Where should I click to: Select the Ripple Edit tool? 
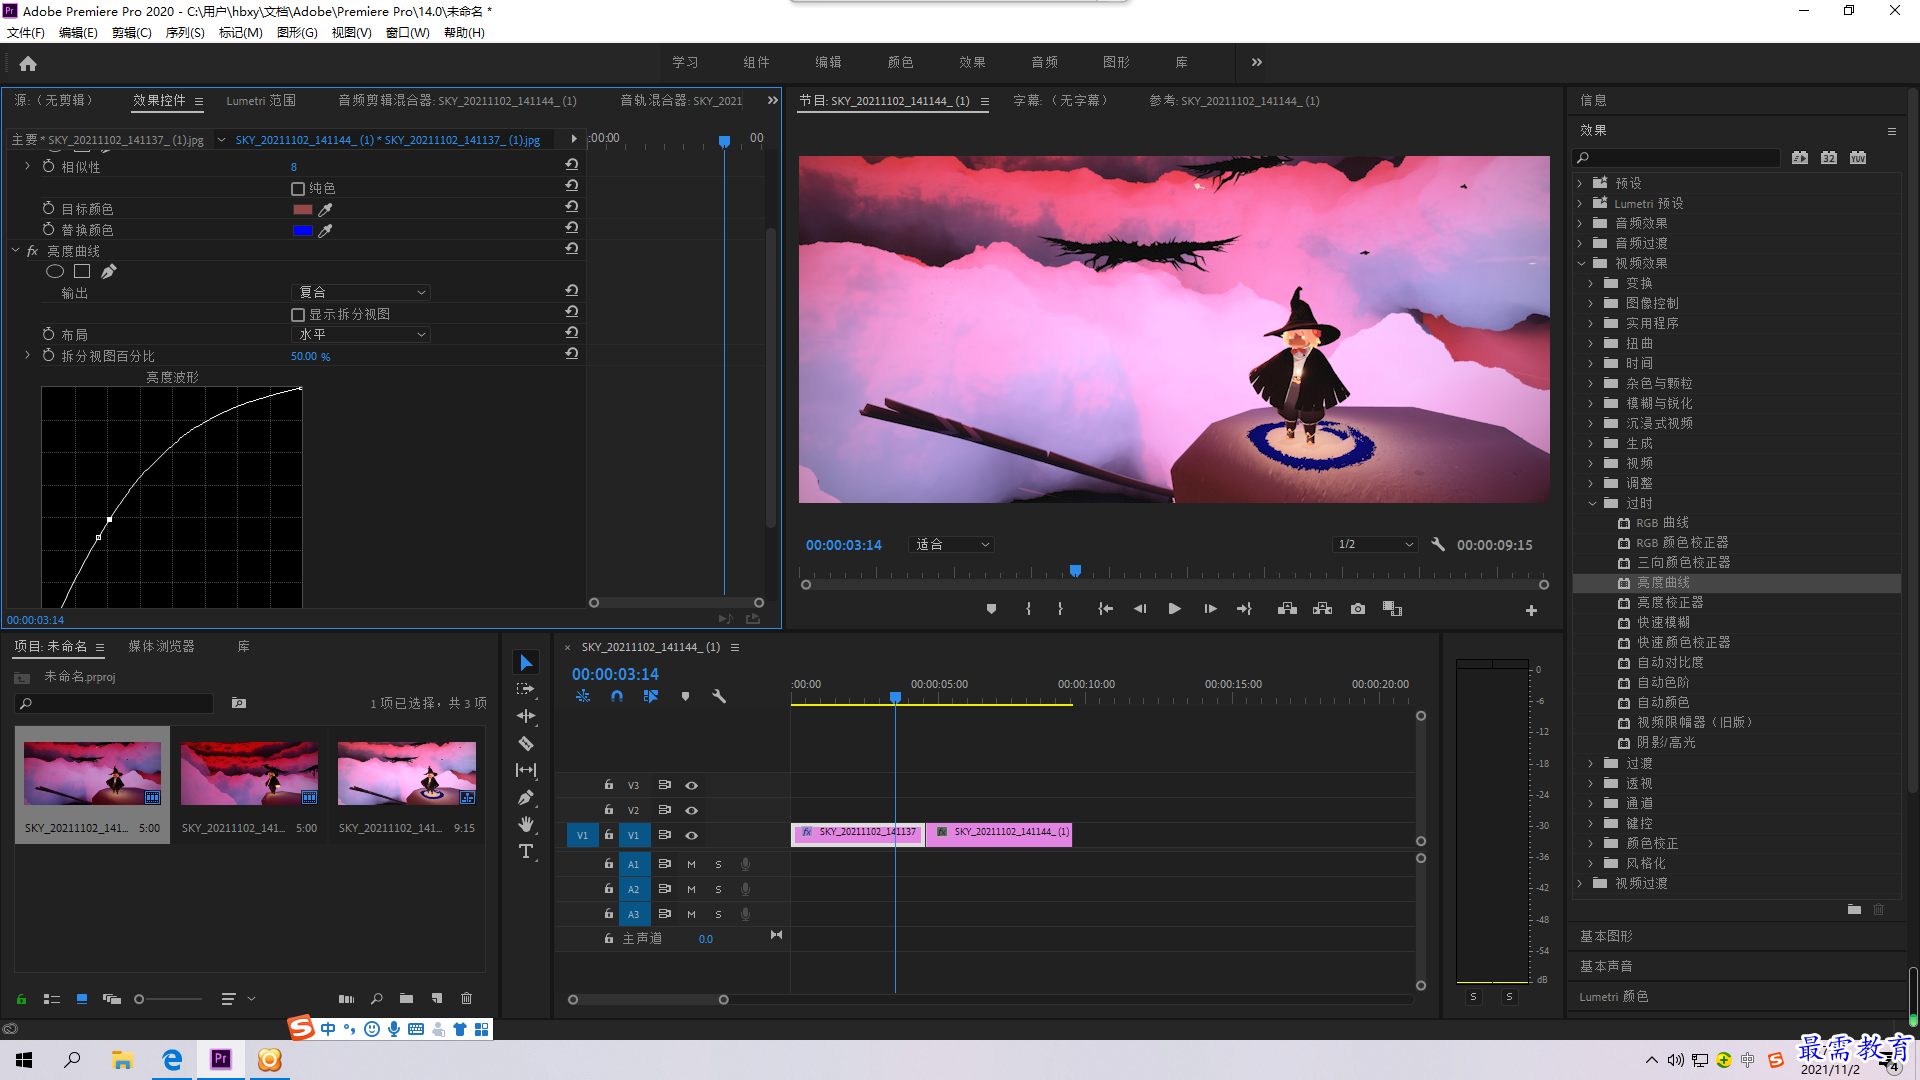coord(526,716)
